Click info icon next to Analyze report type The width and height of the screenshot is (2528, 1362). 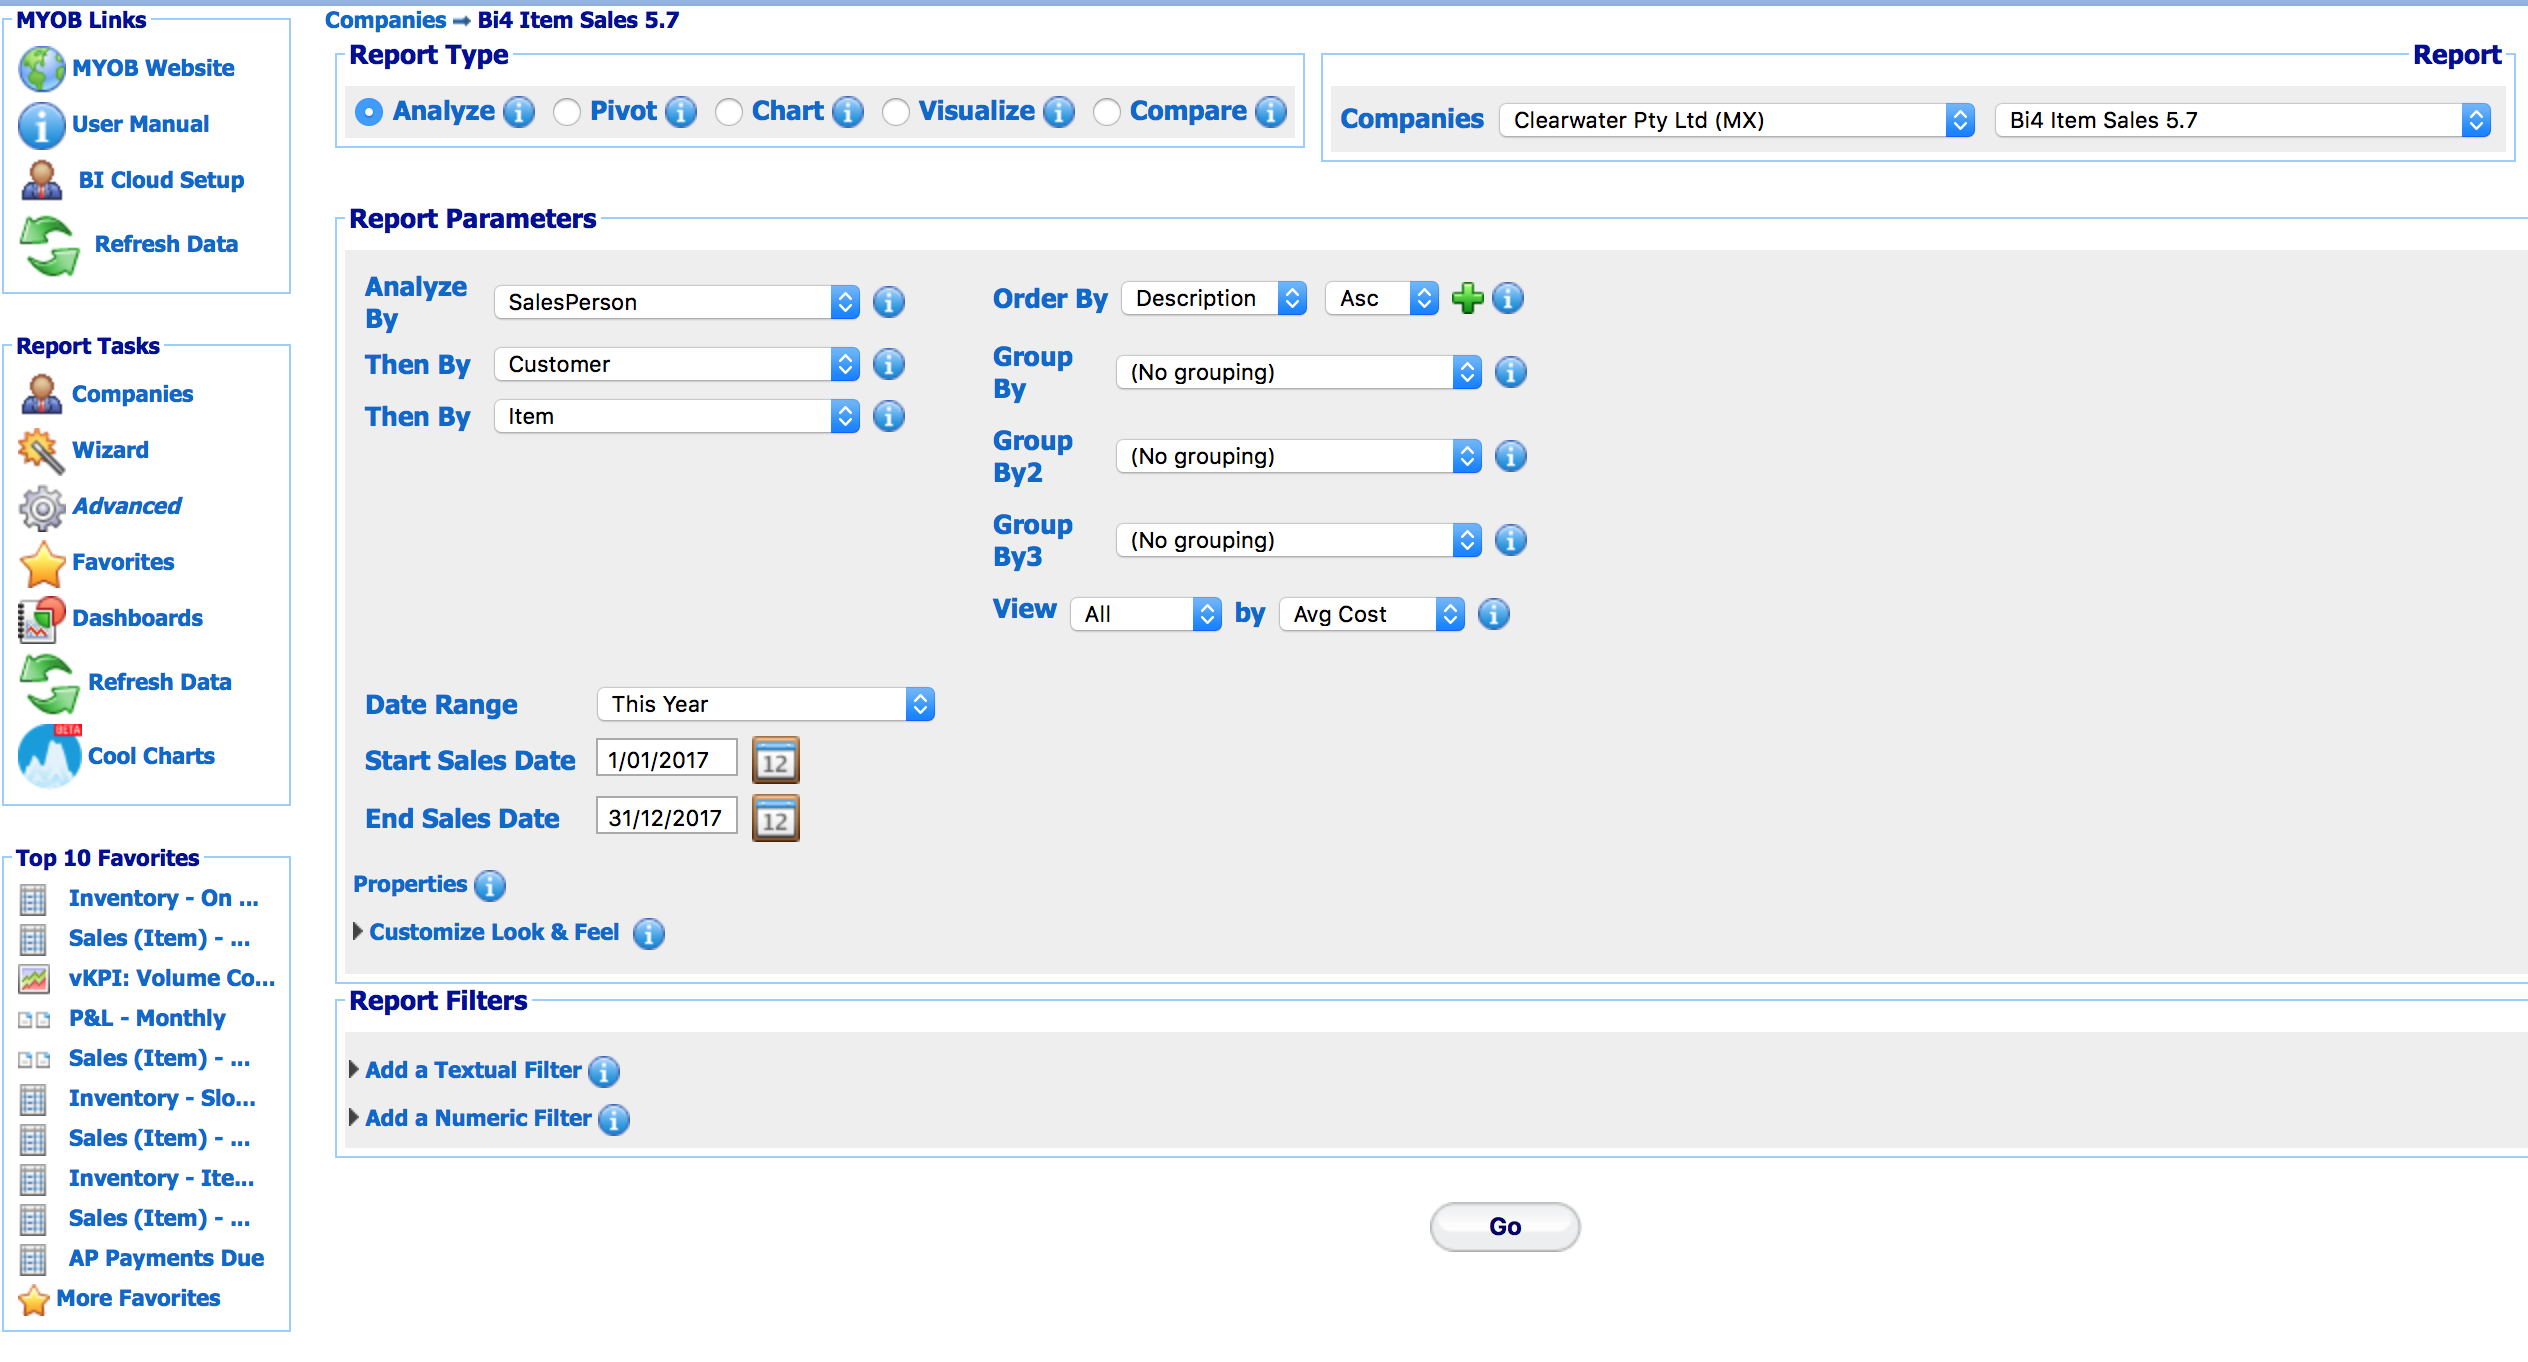pyautogui.click(x=519, y=112)
